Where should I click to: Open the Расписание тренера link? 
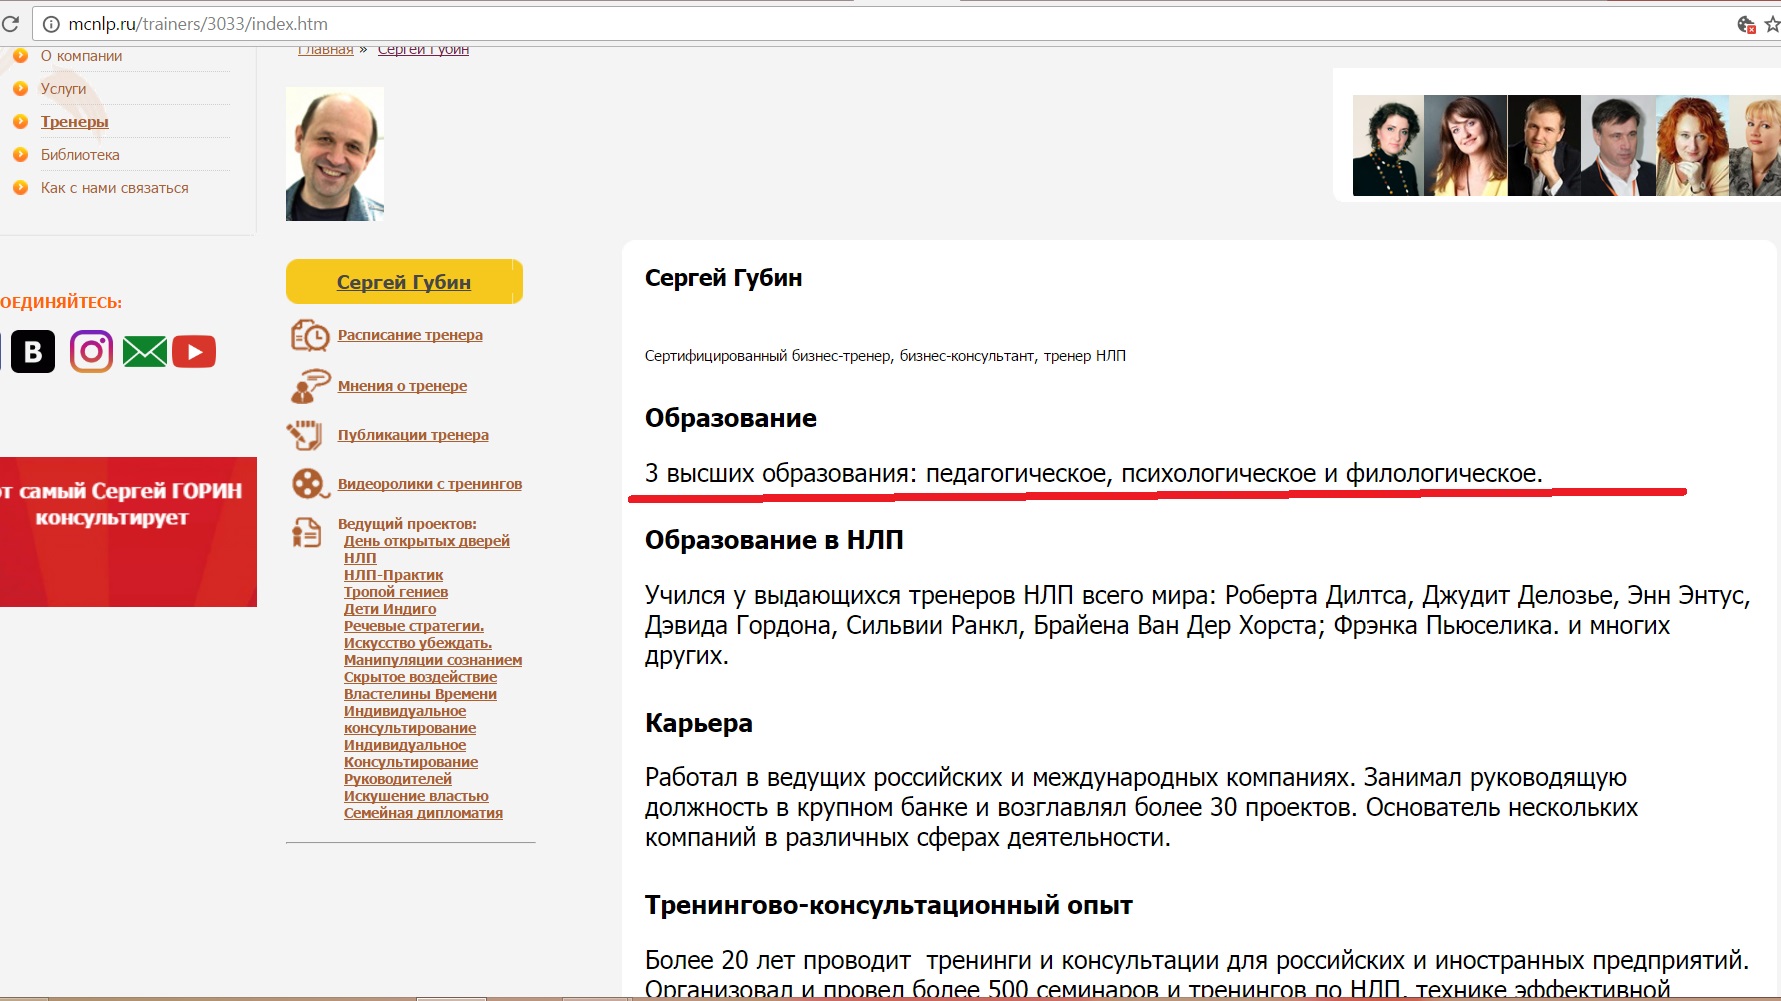(x=410, y=335)
